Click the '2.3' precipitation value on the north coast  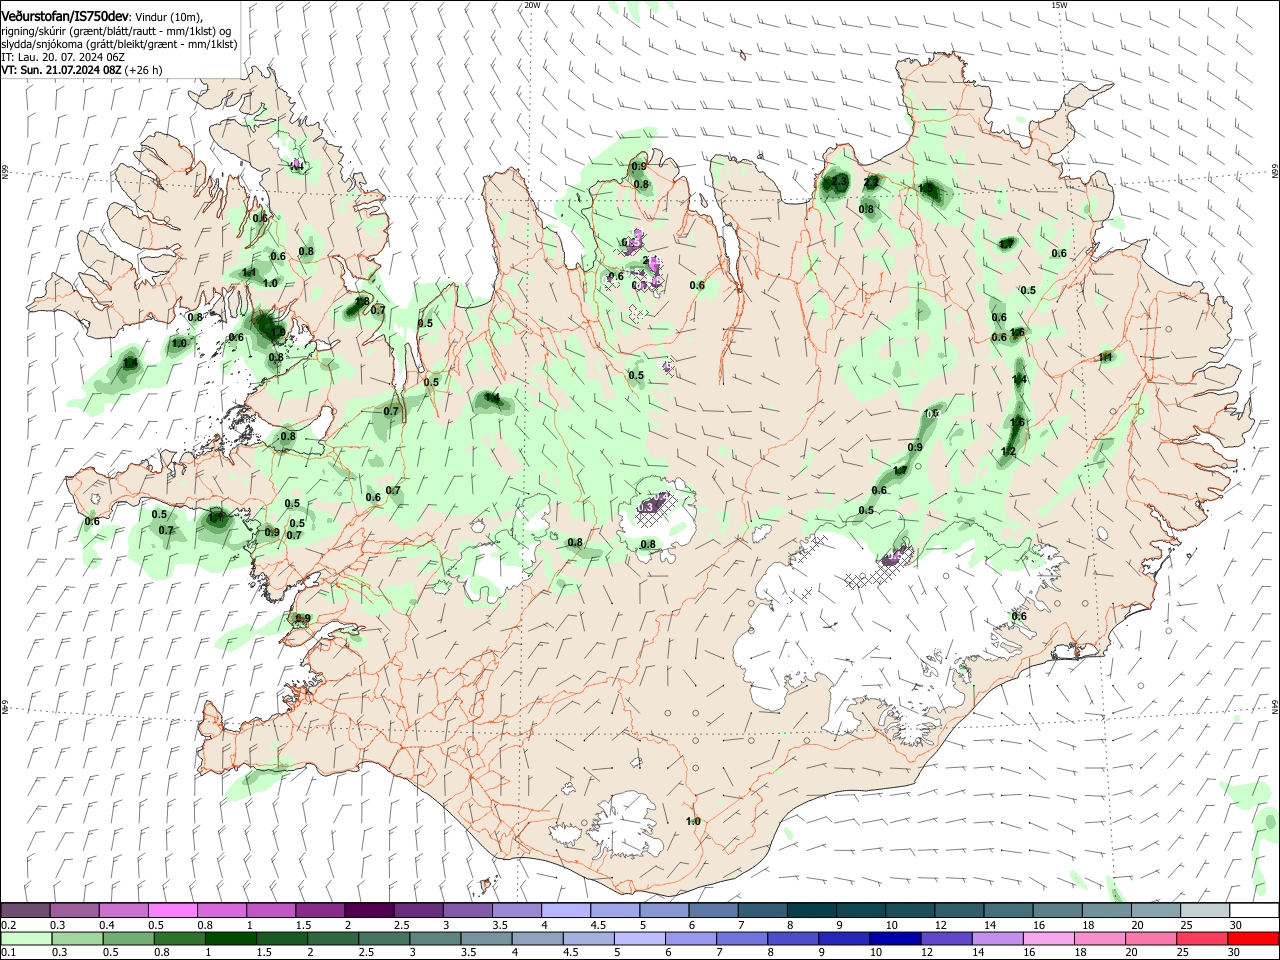[x=838, y=182]
